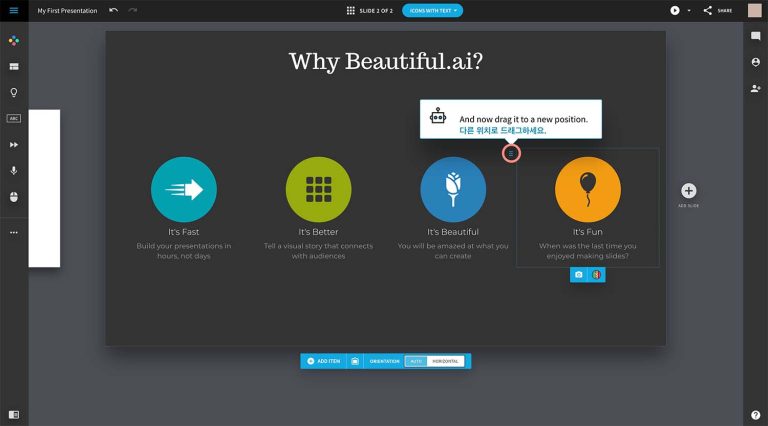Click the undo arrow

click(113, 10)
